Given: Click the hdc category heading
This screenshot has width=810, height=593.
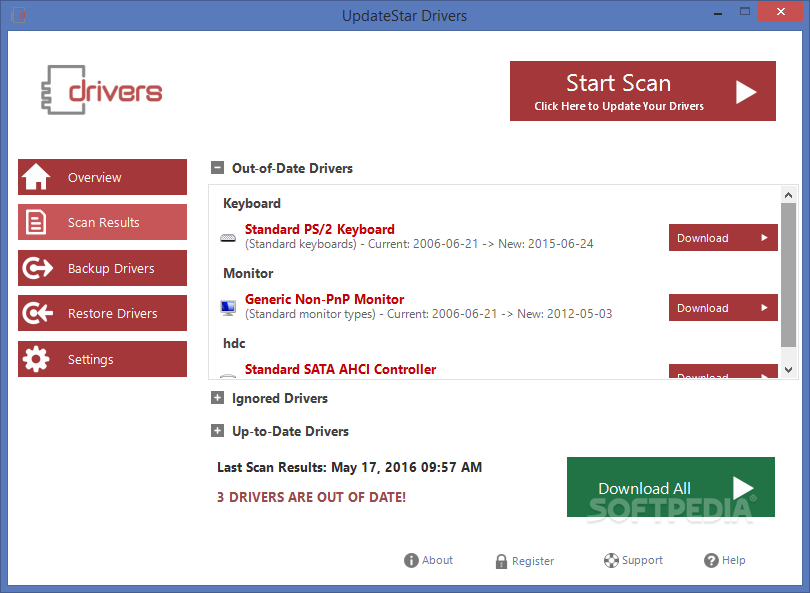Looking at the screenshot, I should pyautogui.click(x=234, y=344).
